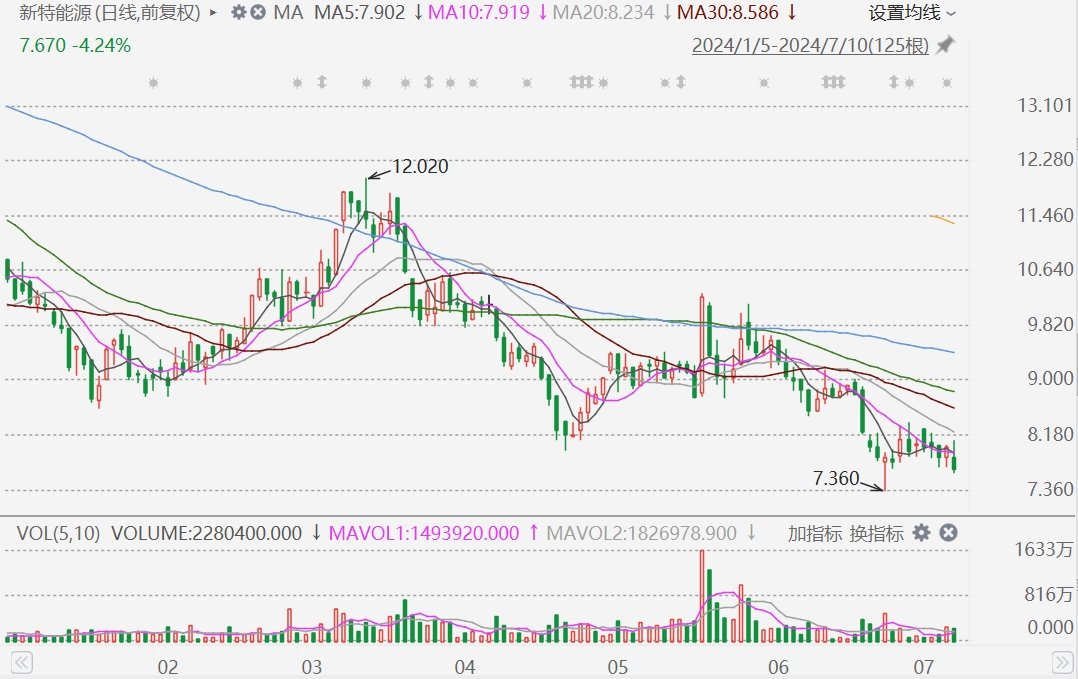Pin the chart date range
The image size is (1078, 679).
click(945, 45)
